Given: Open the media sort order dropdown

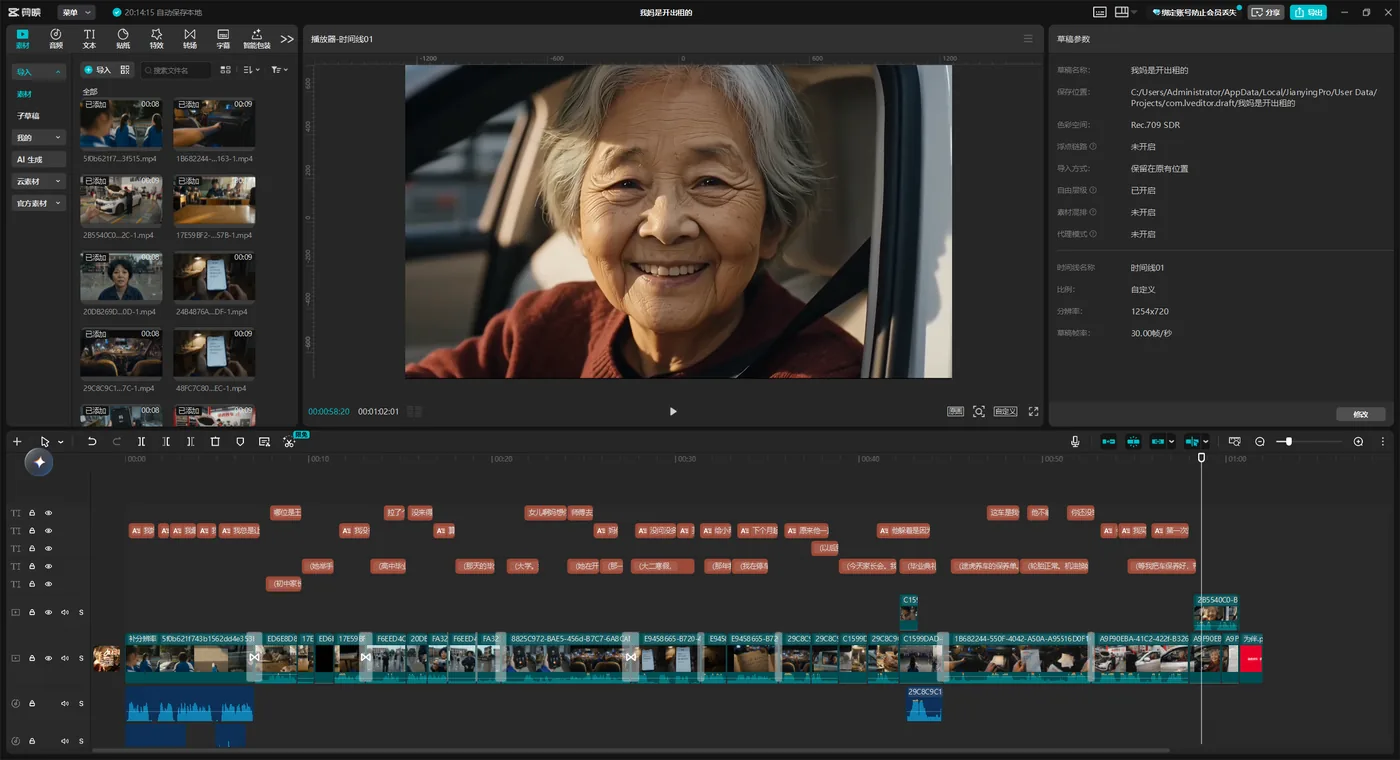Looking at the screenshot, I should point(252,70).
